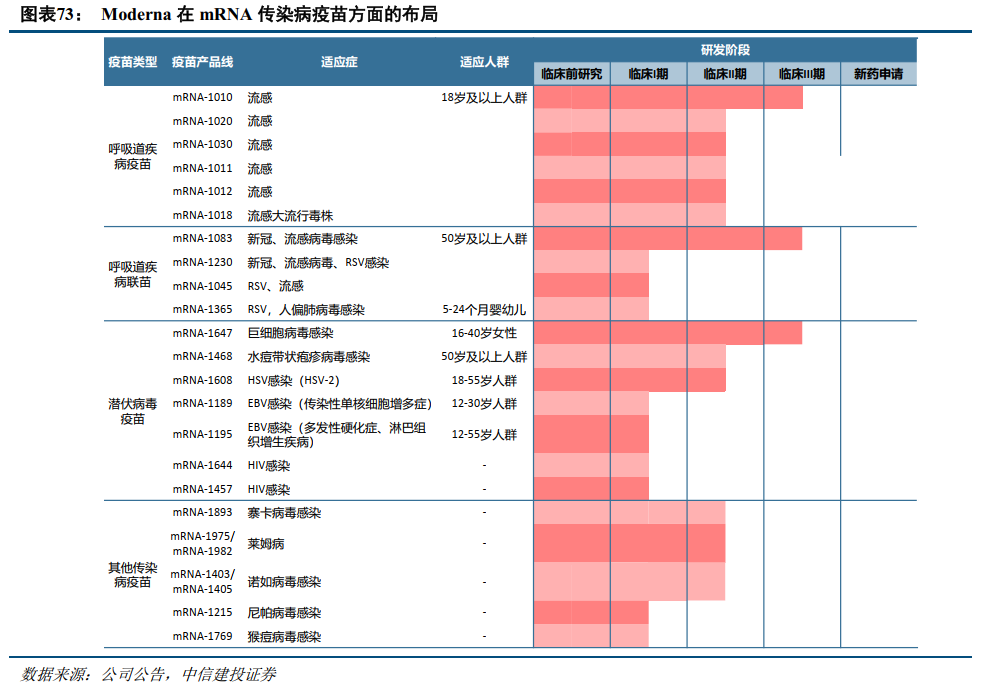
Task: Select the '其他传染病疫苗' category label
Action: coord(132,575)
